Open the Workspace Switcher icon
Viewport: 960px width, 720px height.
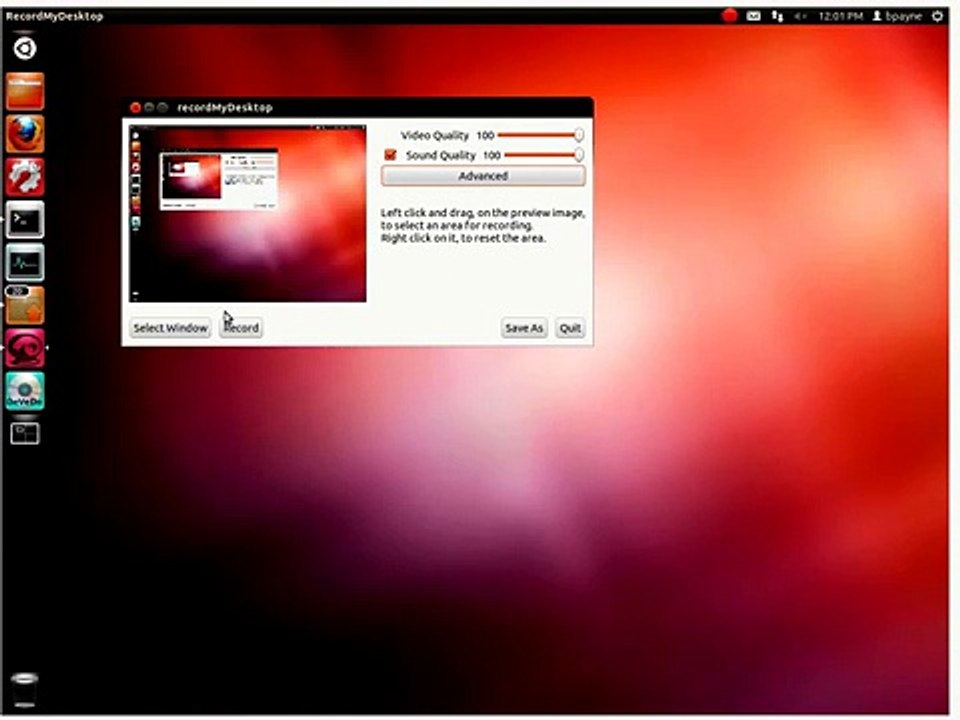point(25,433)
